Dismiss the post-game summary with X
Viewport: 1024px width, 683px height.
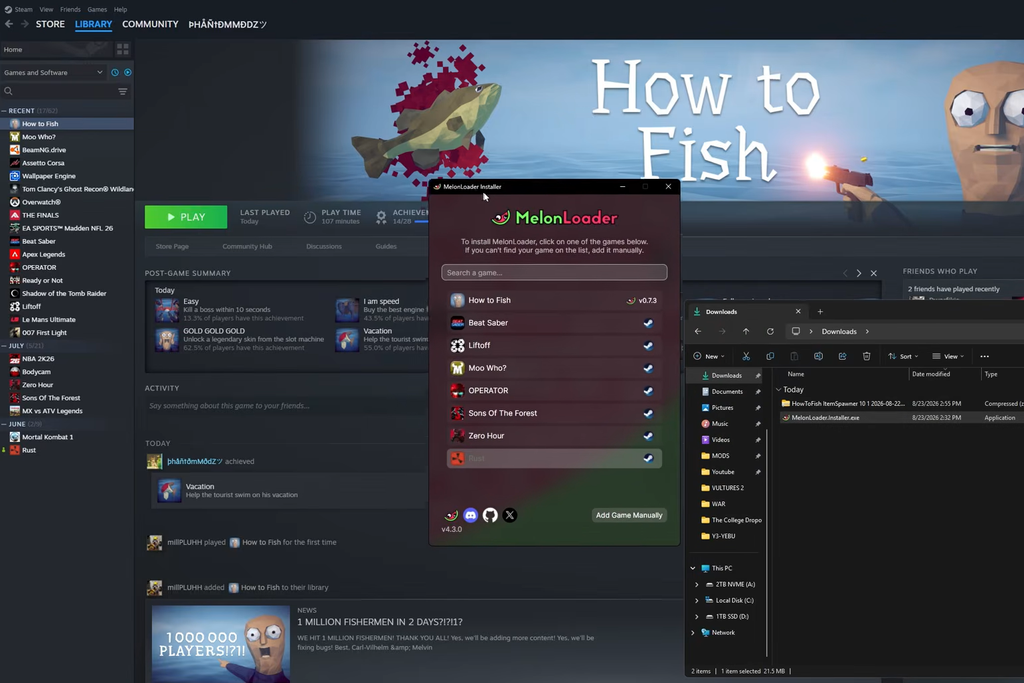click(x=874, y=273)
